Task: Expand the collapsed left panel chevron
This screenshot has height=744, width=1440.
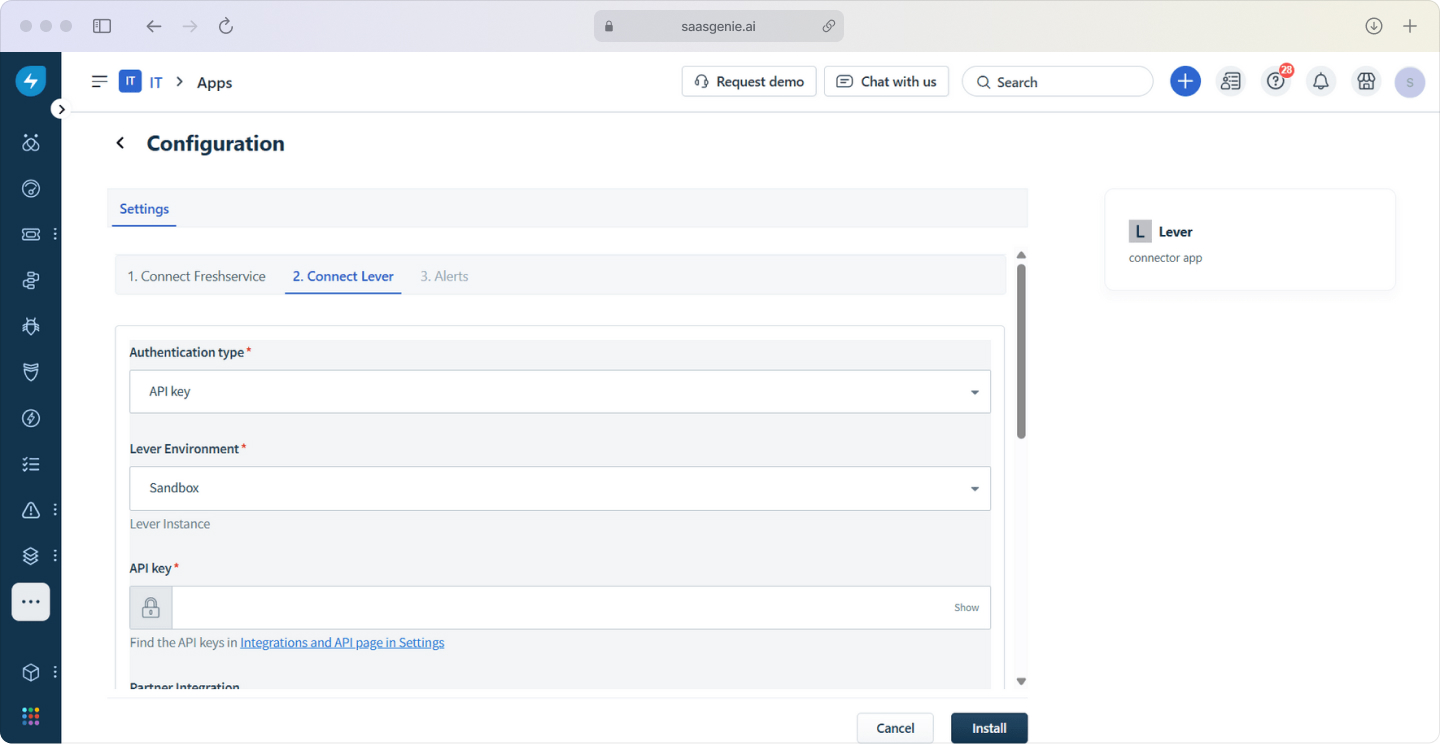Action: click(61, 109)
